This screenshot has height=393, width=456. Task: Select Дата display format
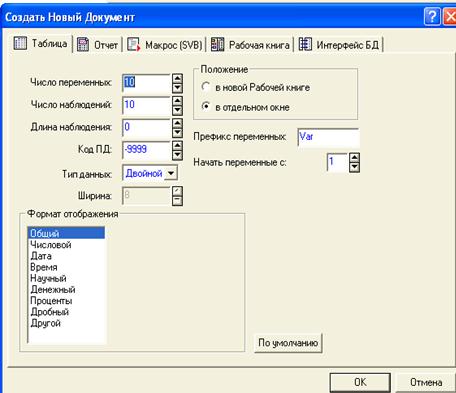(x=66, y=256)
